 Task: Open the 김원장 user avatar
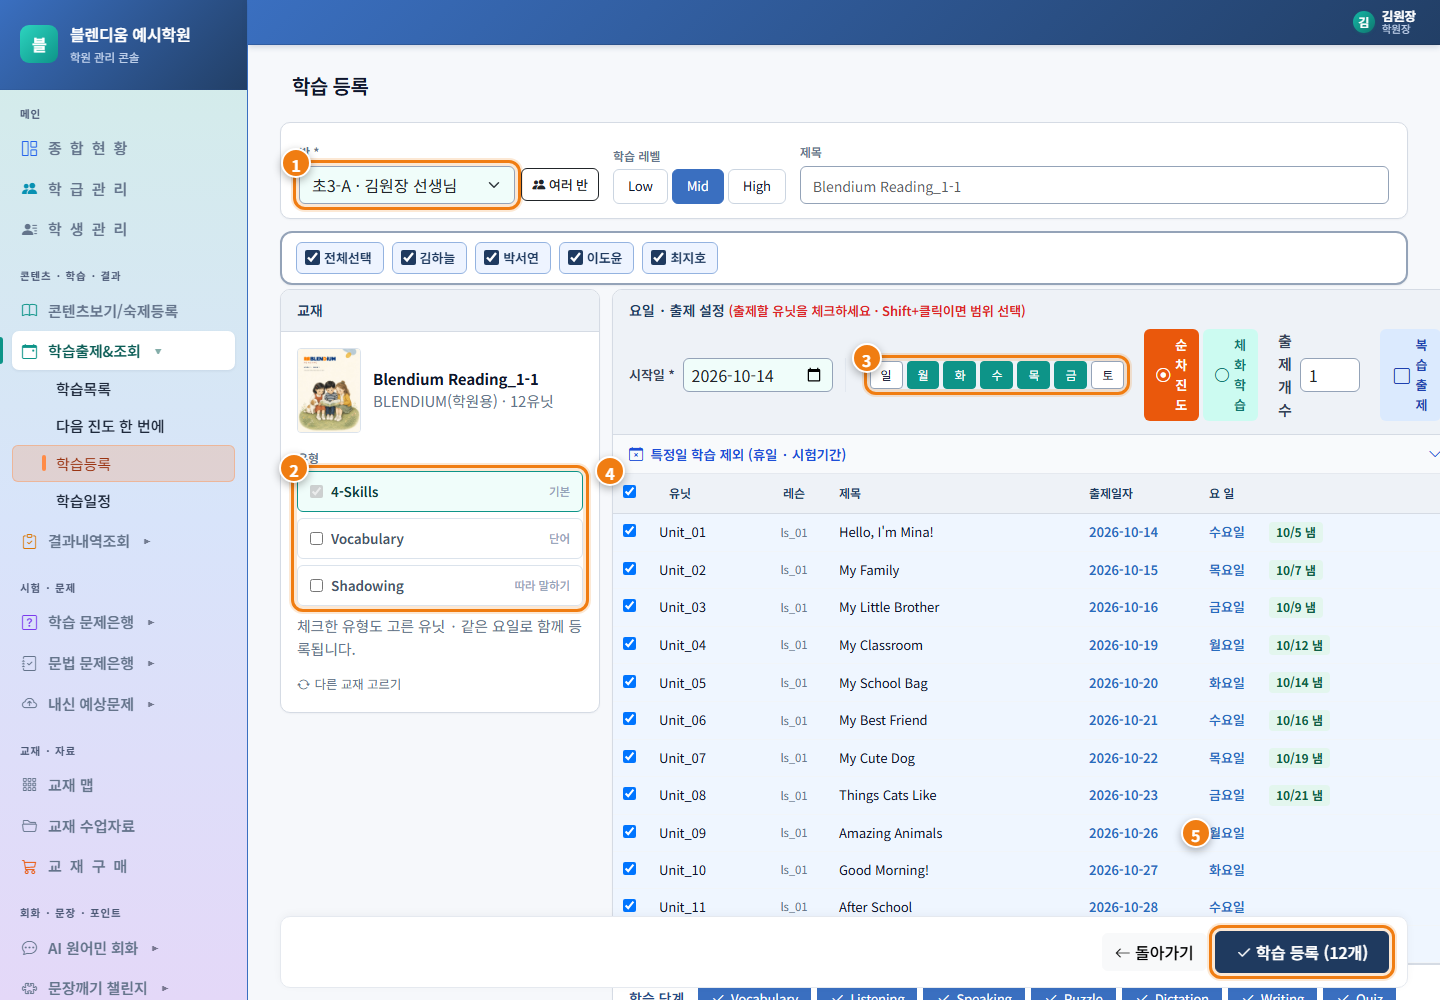click(x=1363, y=22)
